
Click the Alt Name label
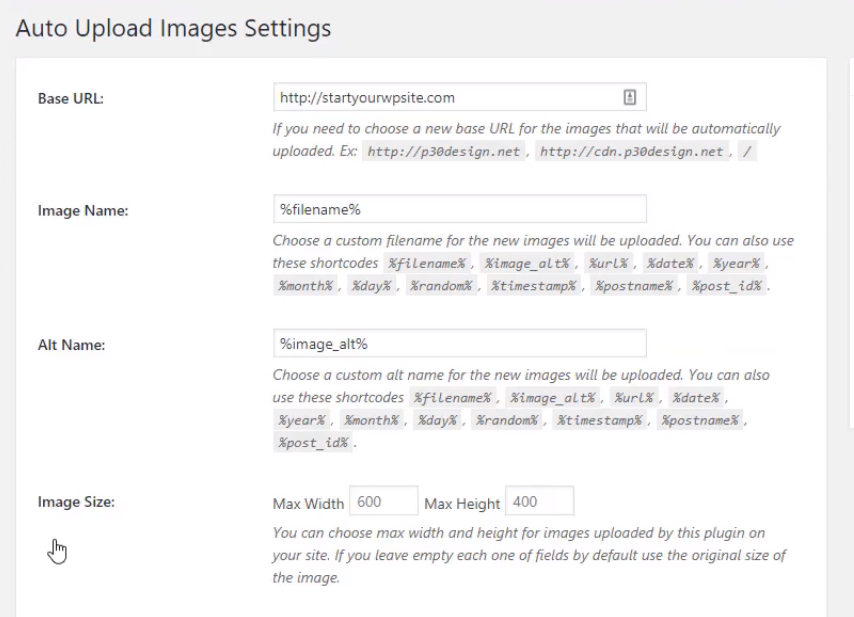pyautogui.click(x=71, y=345)
